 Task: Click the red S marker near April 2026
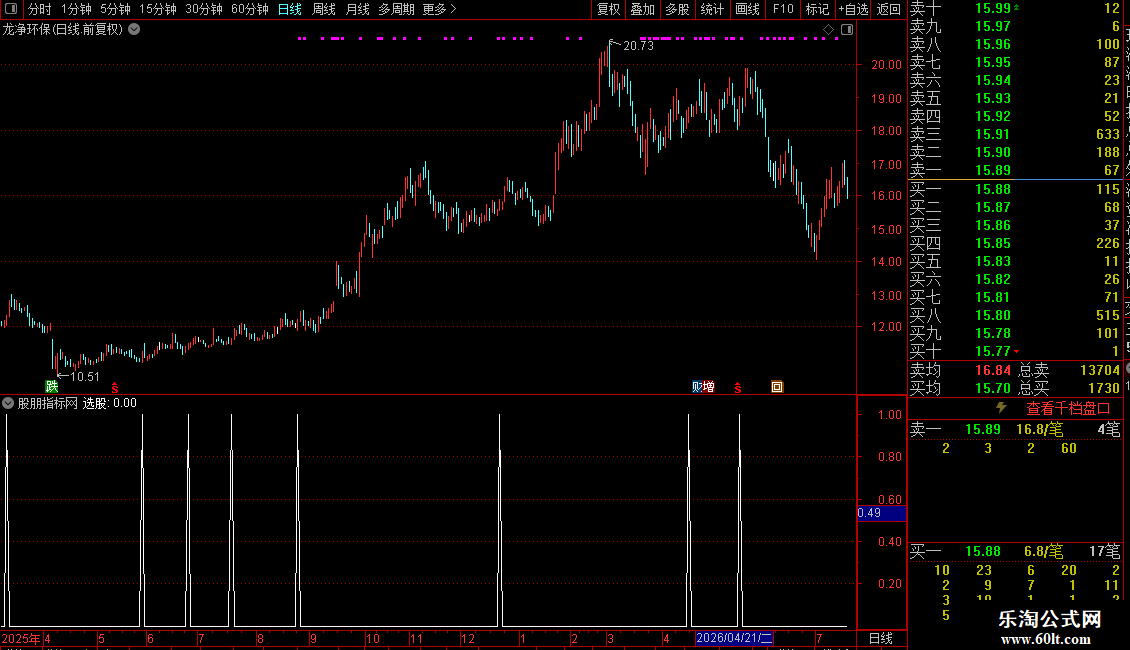click(x=737, y=388)
